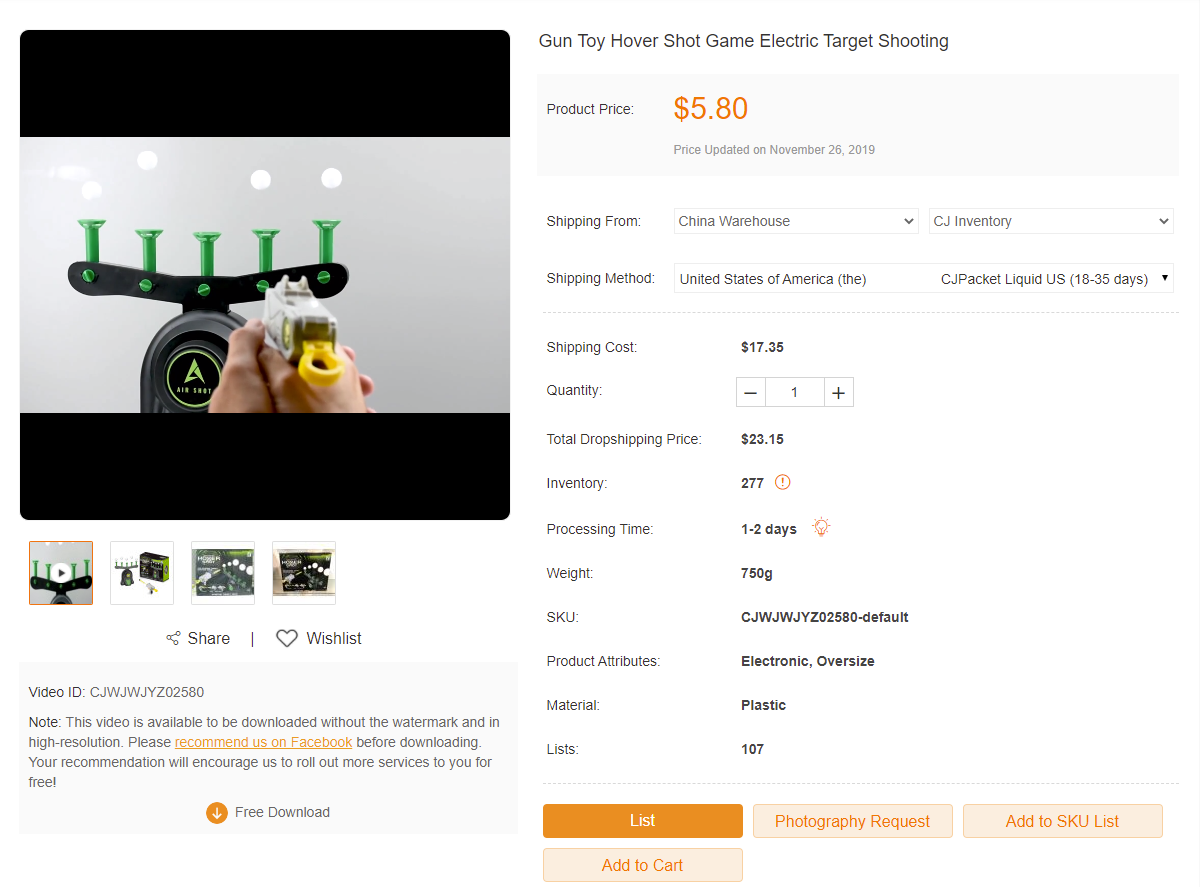Click the Wishlist heart icon

(x=287, y=639)
